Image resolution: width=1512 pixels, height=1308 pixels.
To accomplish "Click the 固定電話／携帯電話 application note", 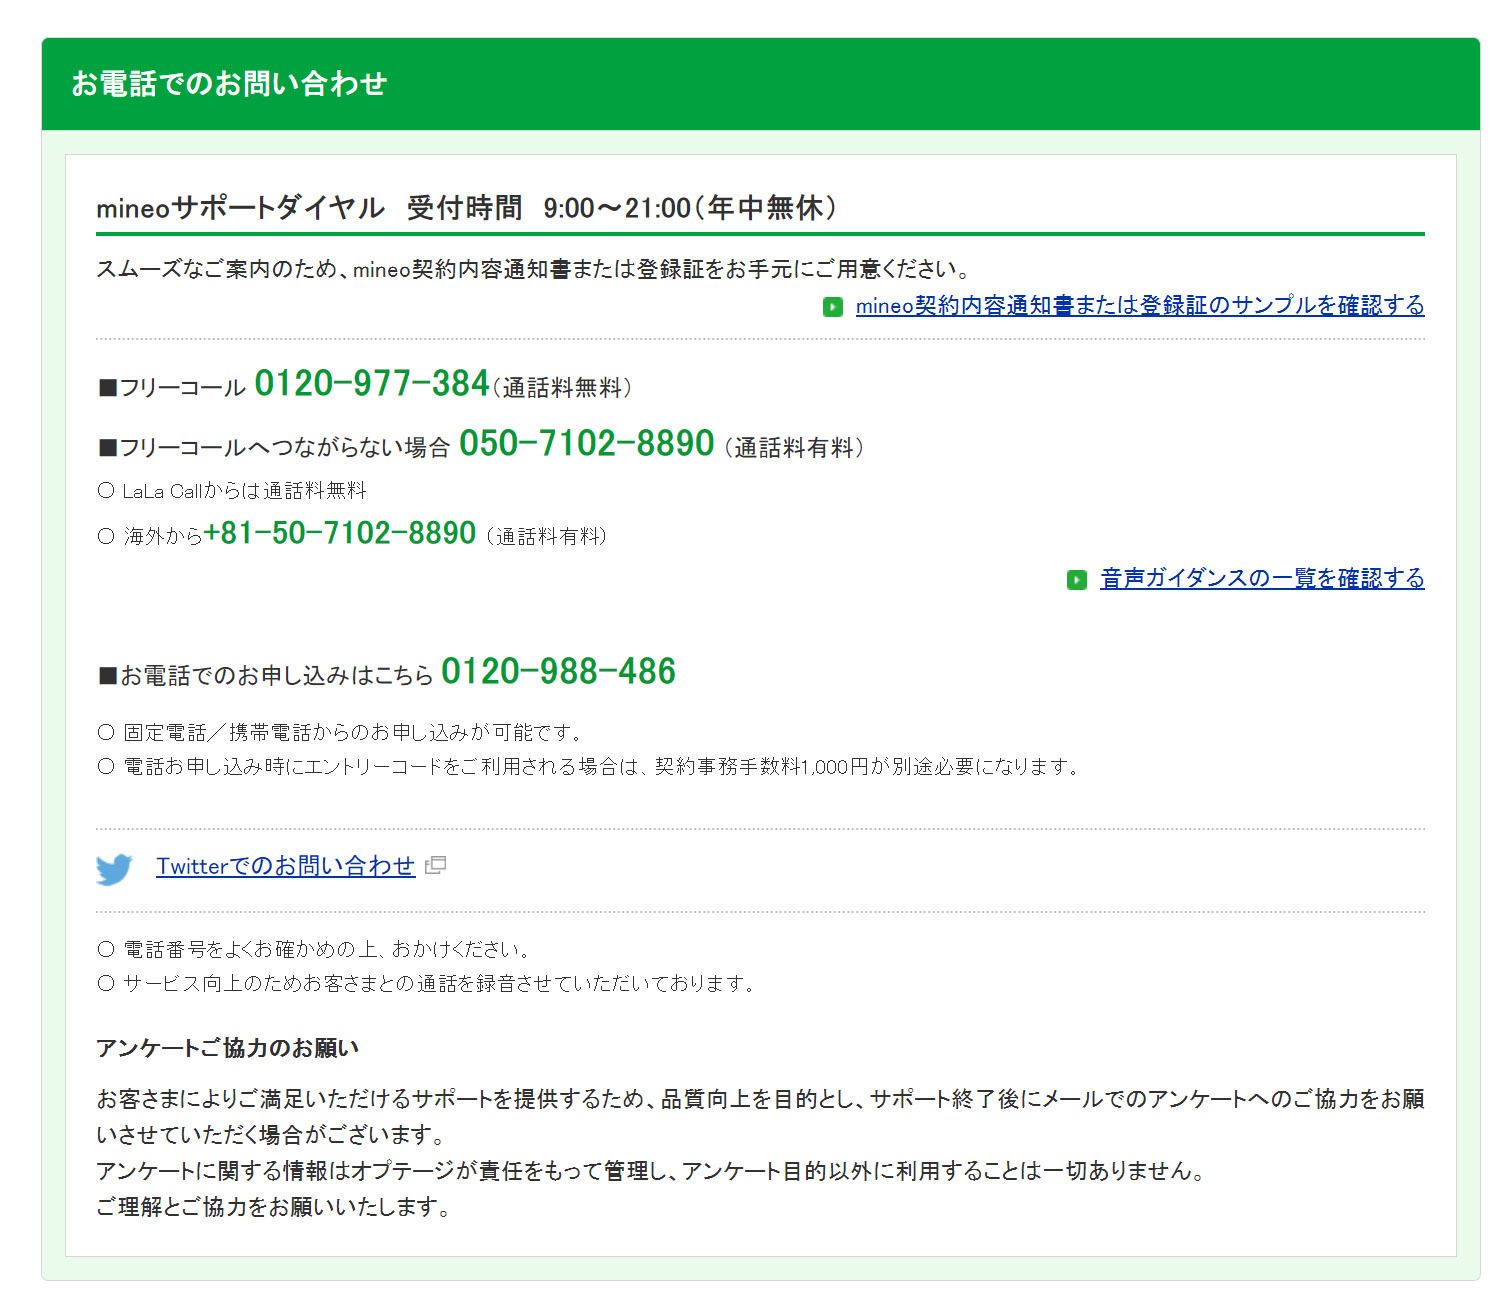I will tap(340, 733).
